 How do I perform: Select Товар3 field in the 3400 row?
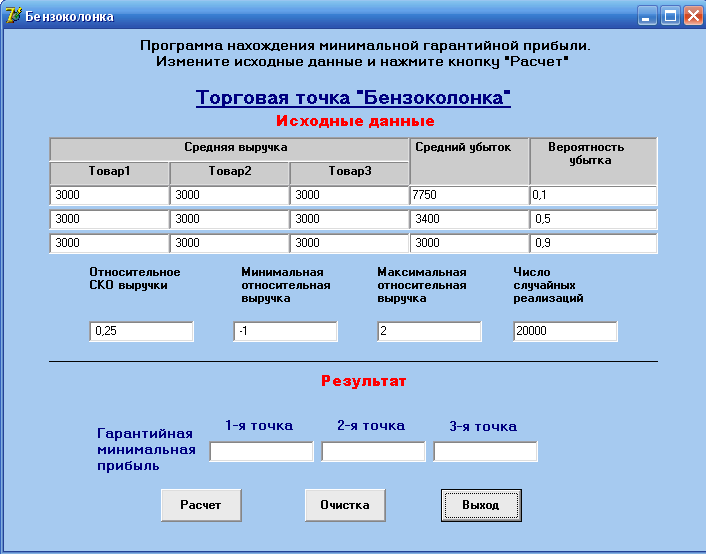(x=349, y=219)
